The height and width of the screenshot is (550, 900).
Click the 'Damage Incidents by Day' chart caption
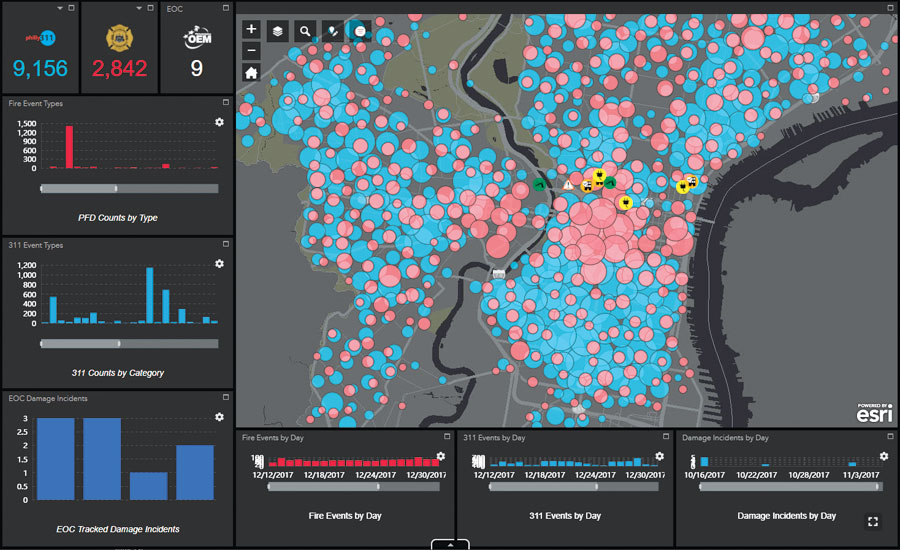pyautogui.click(x=786, y=516)
